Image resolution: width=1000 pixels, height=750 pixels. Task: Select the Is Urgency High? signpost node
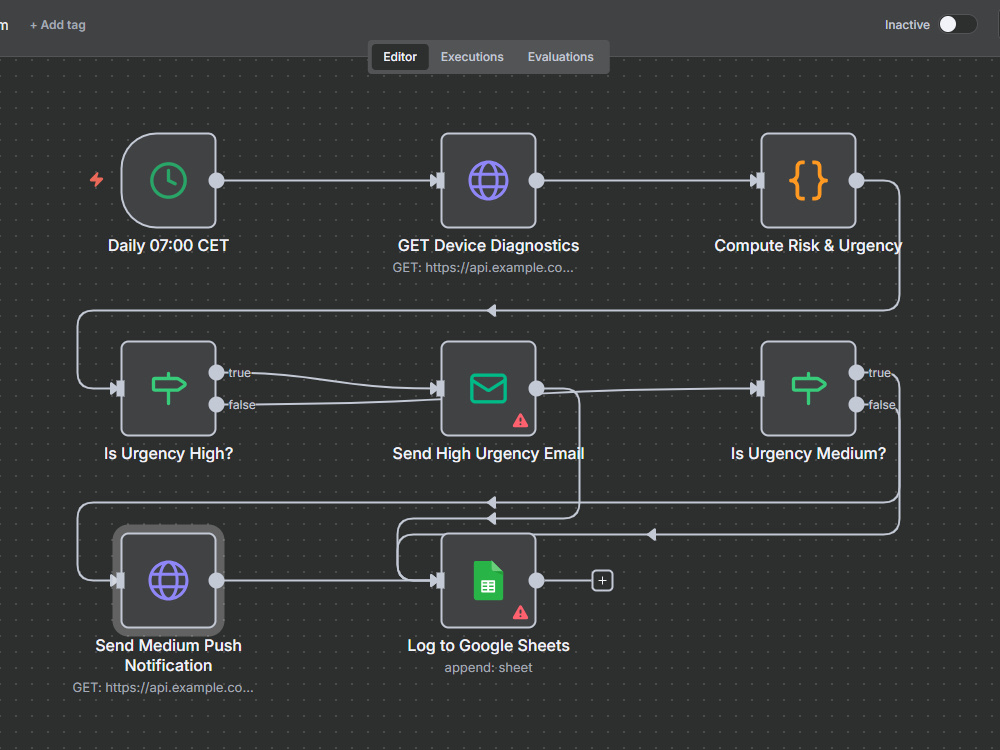(x=168, y=388)
